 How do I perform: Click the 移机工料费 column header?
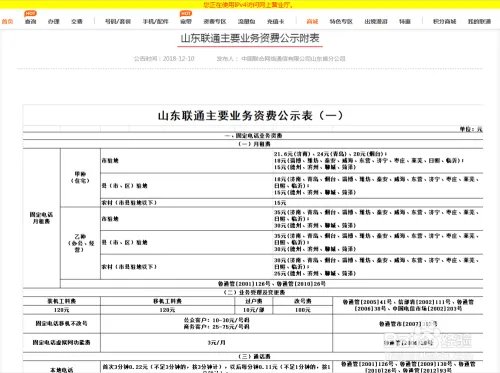coord(167,301)
